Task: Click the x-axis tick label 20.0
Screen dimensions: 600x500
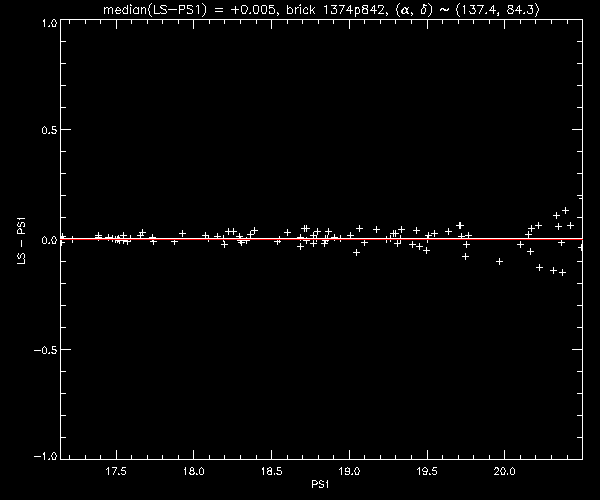Action: coord(504,471)
